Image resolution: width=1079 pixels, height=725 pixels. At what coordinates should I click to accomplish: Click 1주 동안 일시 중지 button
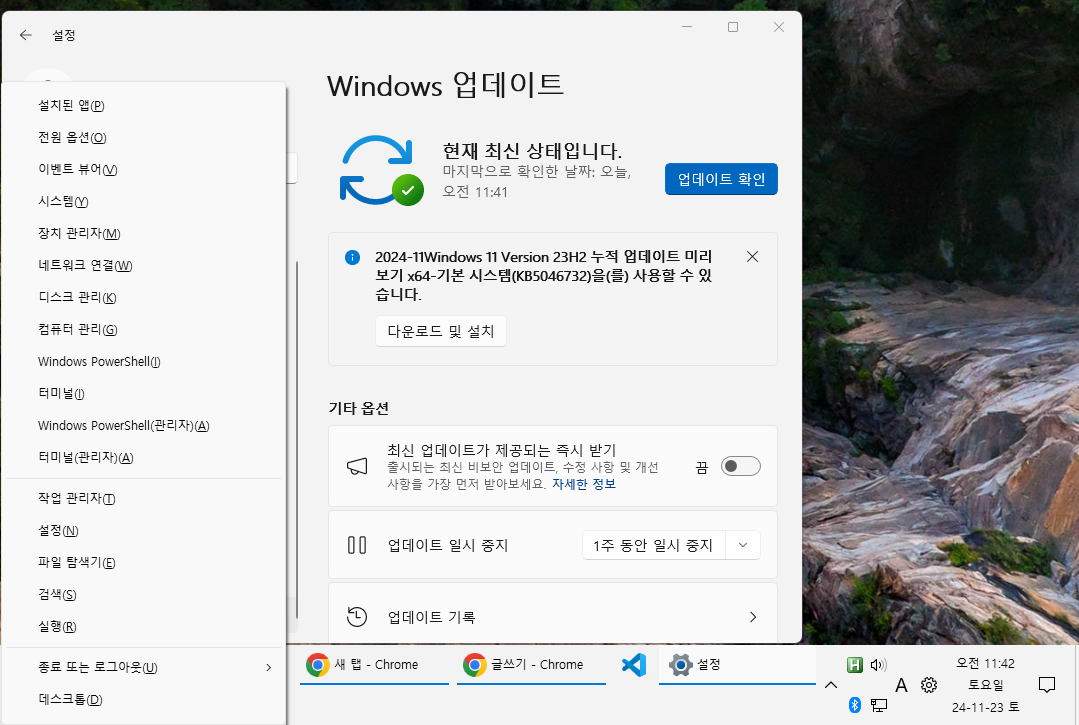653,545
